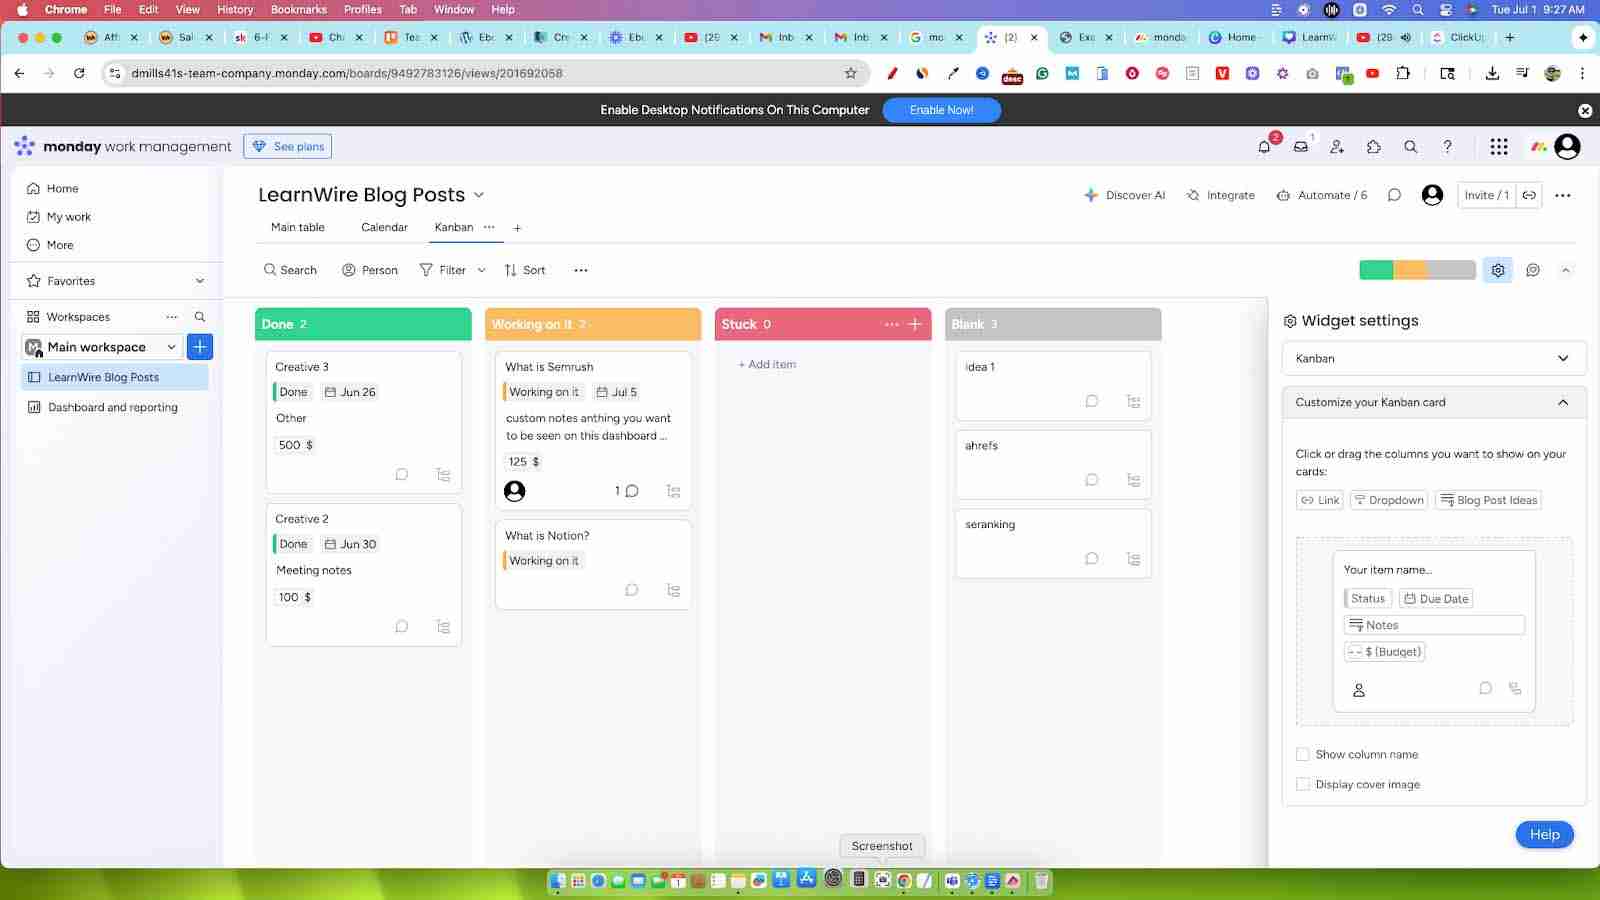Select the Search icon on the board toolbar
1600x900 pixels.
click(x=290, y=269)
